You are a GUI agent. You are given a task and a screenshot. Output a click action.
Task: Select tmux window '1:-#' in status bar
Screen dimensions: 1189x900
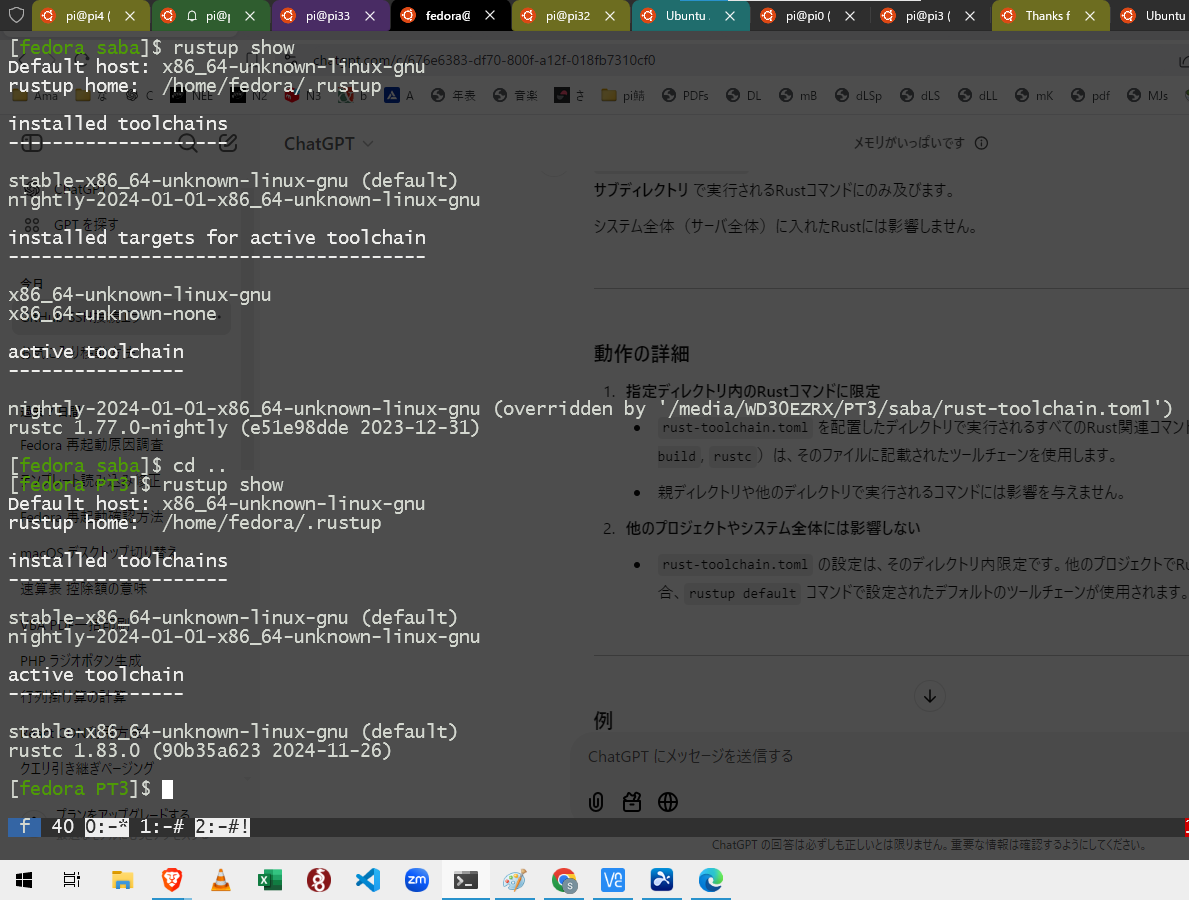tap(162, 826)
